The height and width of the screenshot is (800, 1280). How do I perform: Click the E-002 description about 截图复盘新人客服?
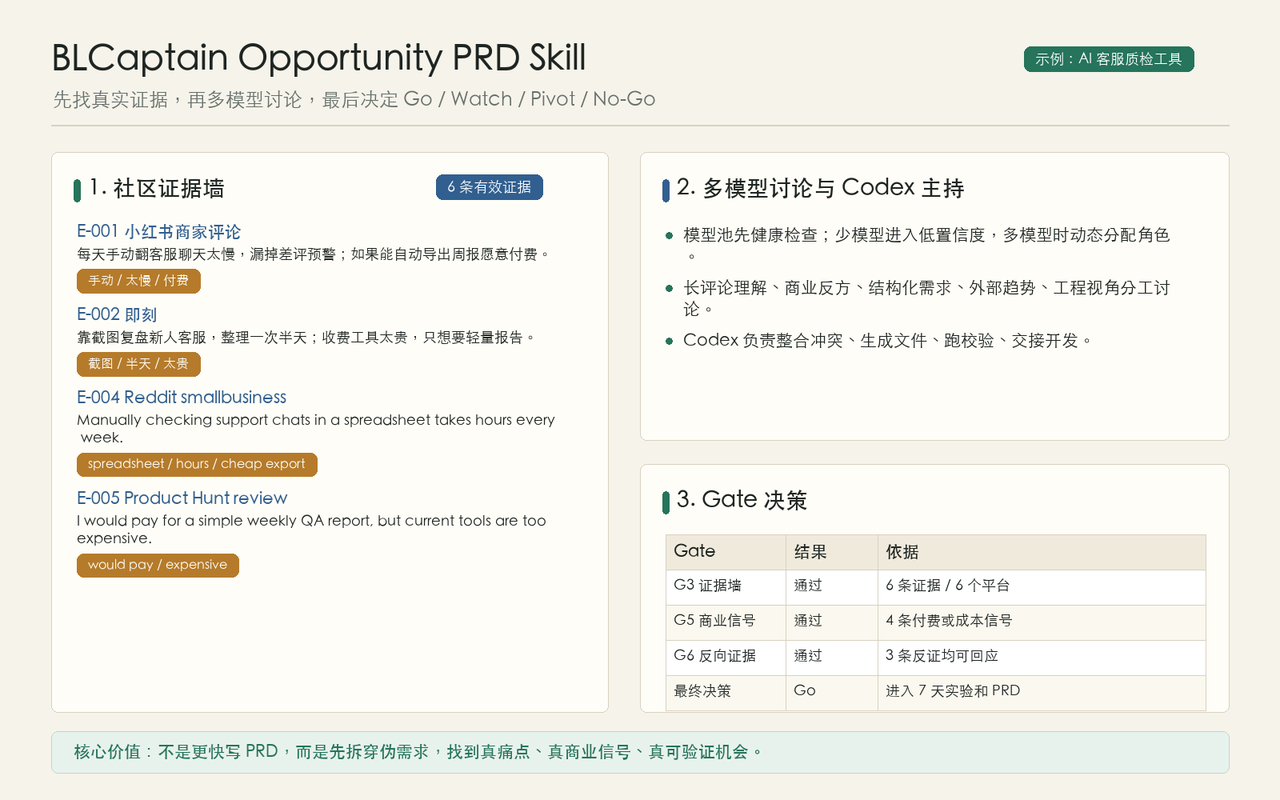(x=307, y=338)
